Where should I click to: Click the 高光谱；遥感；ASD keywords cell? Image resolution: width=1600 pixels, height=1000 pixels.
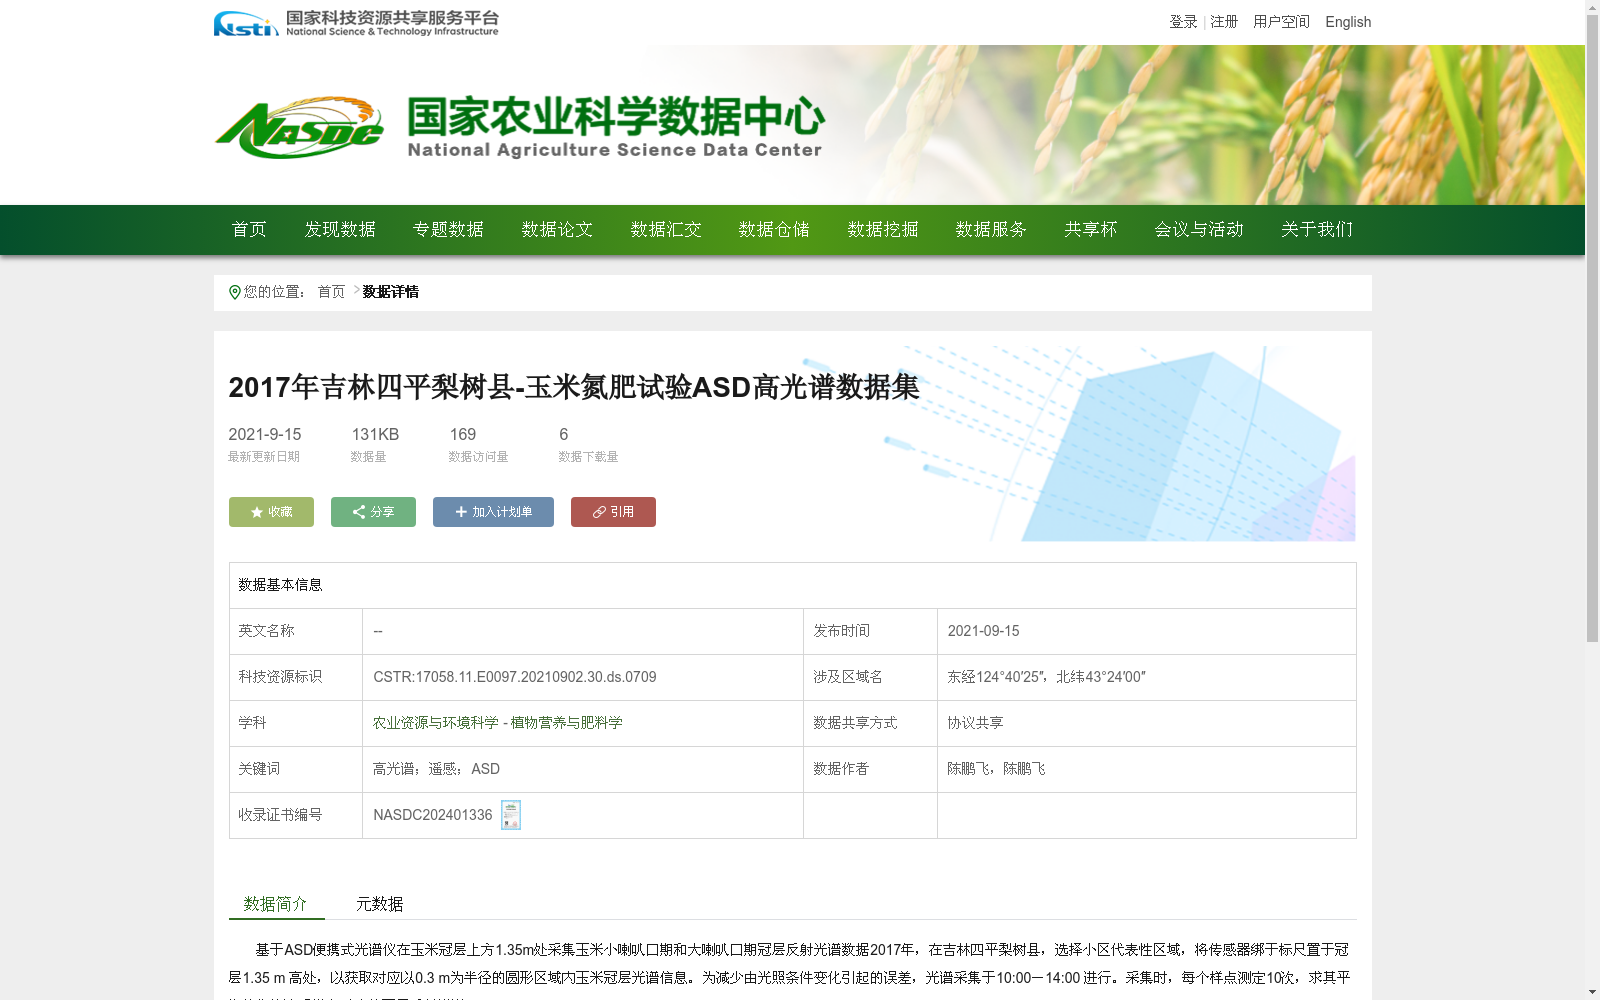[583, 769]
